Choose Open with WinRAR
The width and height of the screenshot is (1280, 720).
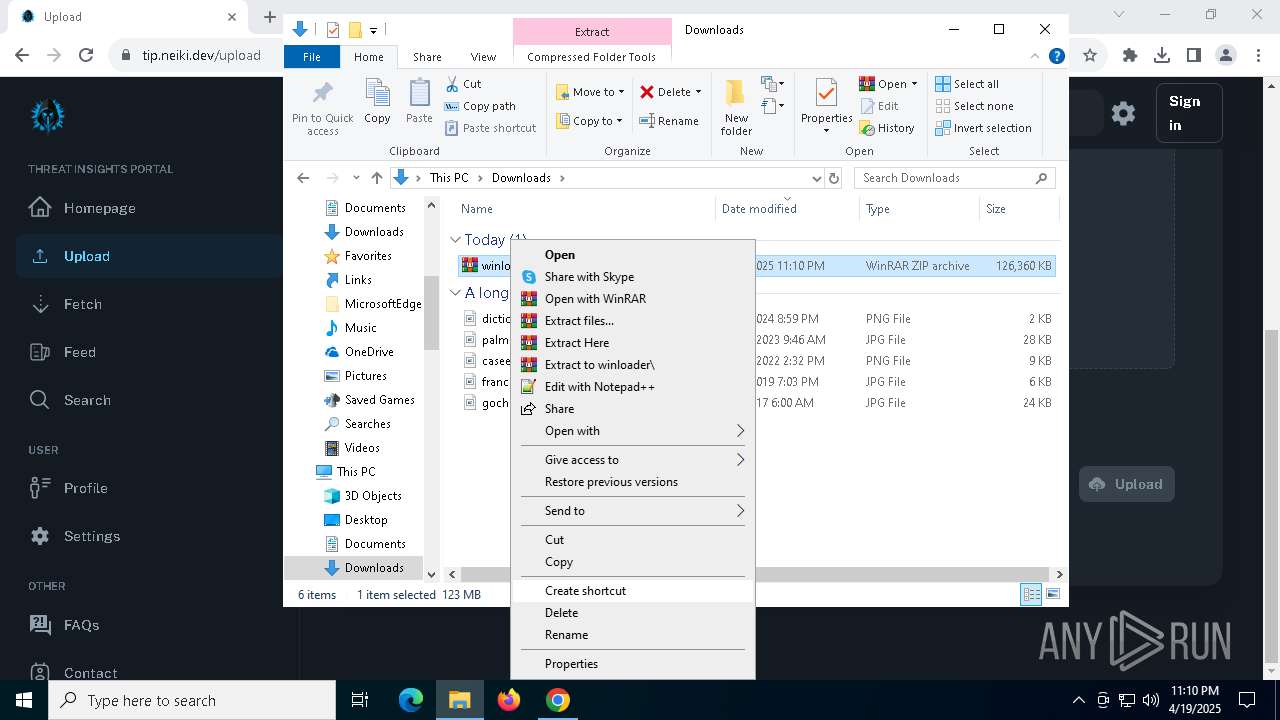(632, 299)
